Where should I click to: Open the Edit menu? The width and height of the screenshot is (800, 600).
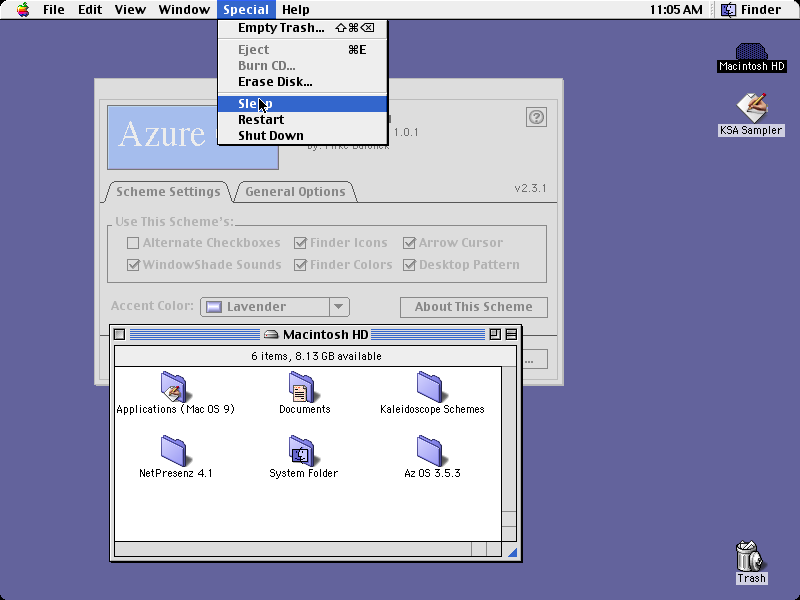pyautogui.click(x=90, y=10)
